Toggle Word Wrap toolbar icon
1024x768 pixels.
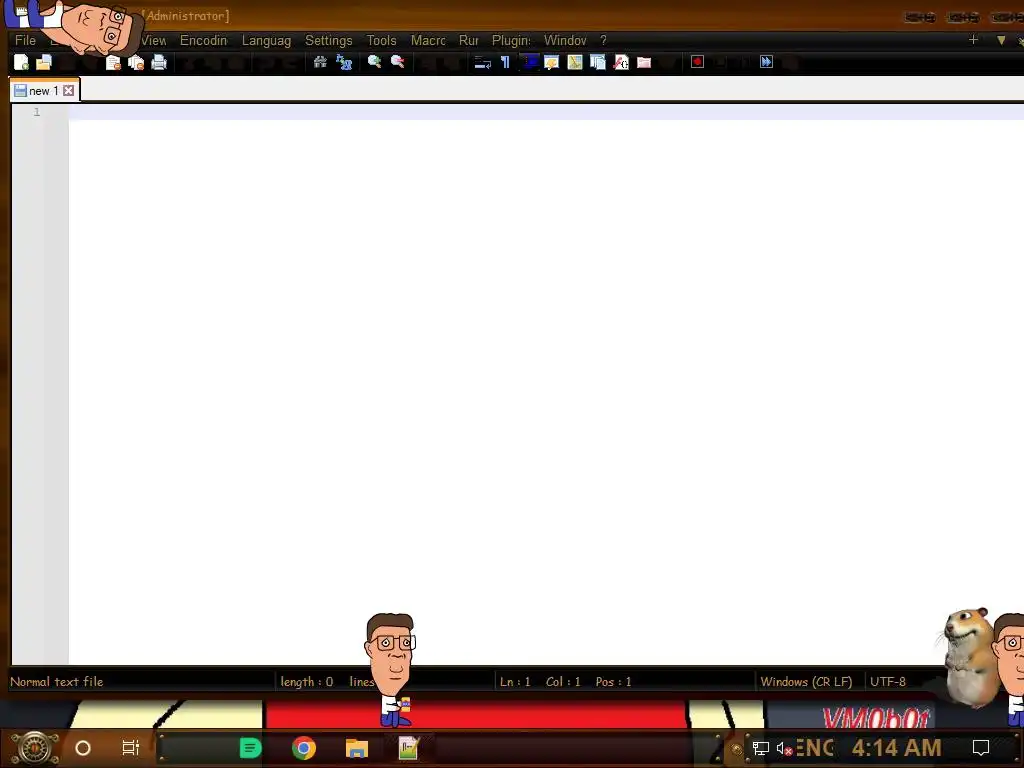[483, 62]
